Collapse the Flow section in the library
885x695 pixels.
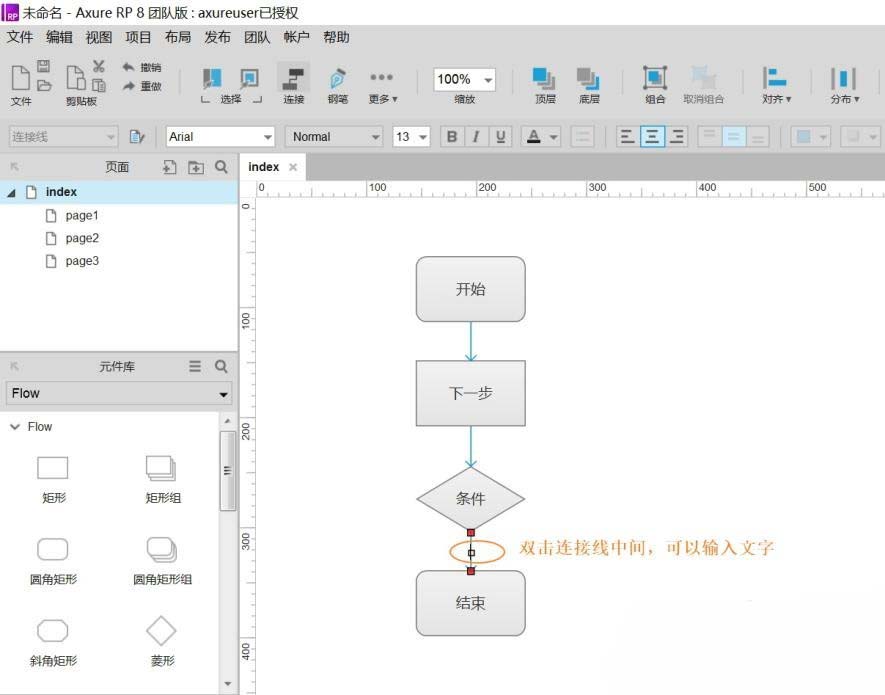pyautogui.click(x=16, y=426)
